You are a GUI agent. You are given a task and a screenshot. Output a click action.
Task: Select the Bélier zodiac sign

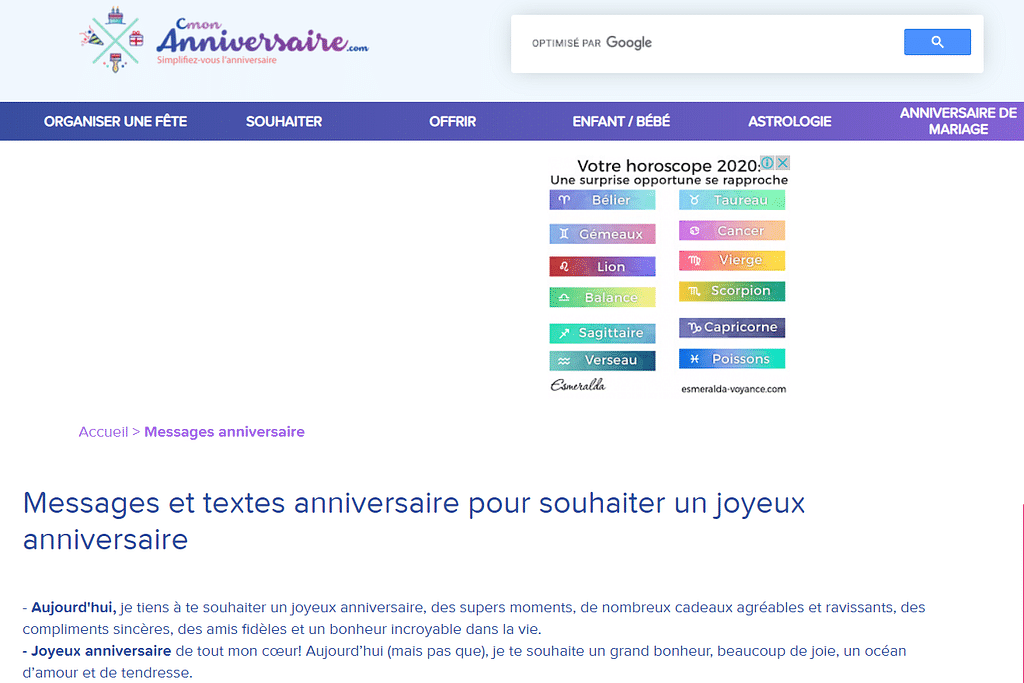pyautogui.click(x=602, y=200)
